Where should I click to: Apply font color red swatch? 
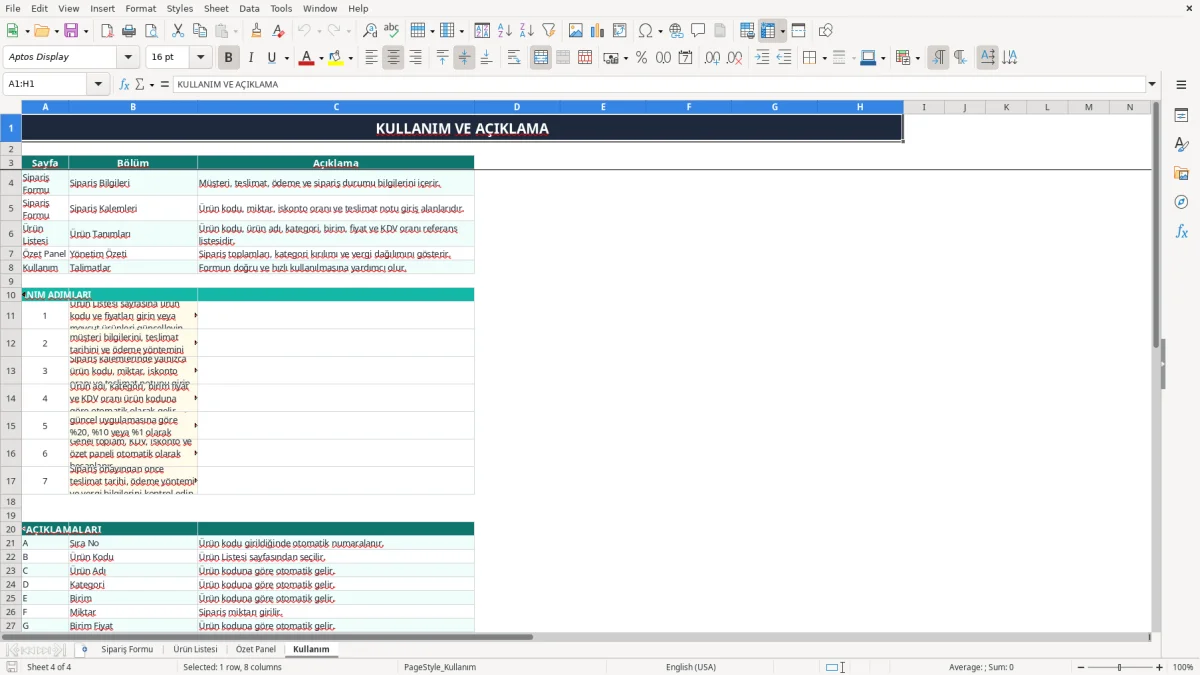pyautogui.click(x=307, y=58)
